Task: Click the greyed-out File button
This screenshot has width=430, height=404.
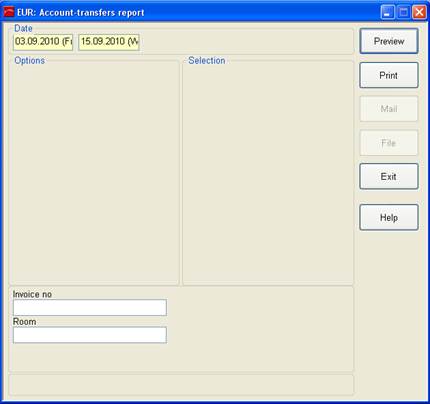Action: click(389, 143)
